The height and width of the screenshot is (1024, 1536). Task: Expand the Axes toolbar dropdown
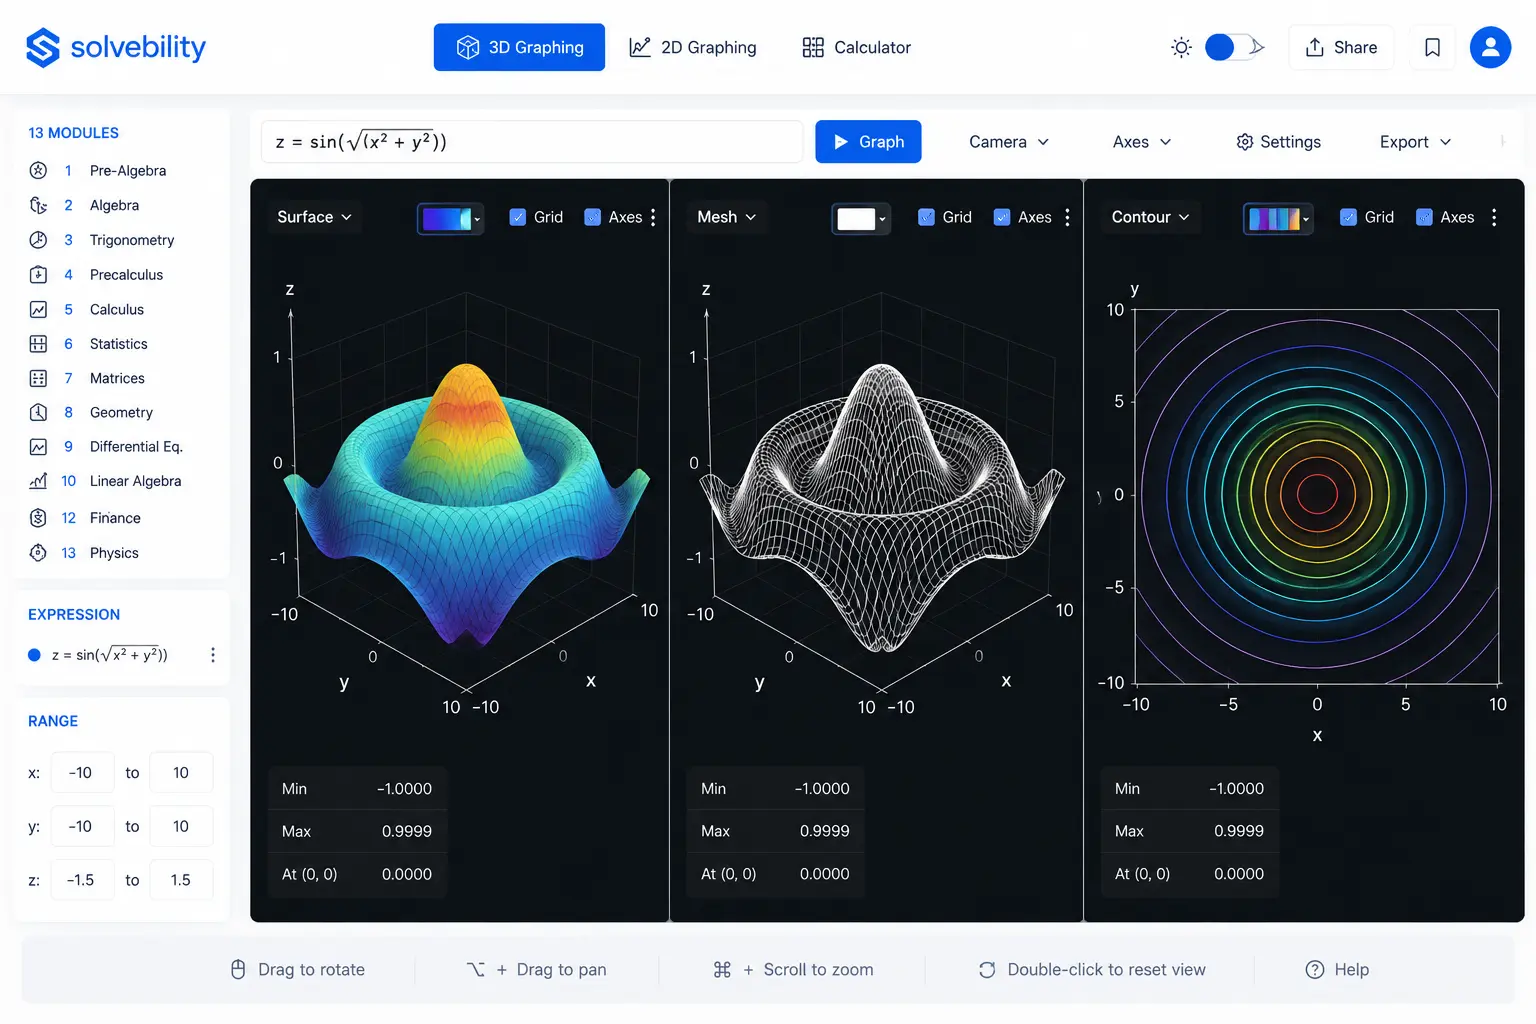point(1141,142)
